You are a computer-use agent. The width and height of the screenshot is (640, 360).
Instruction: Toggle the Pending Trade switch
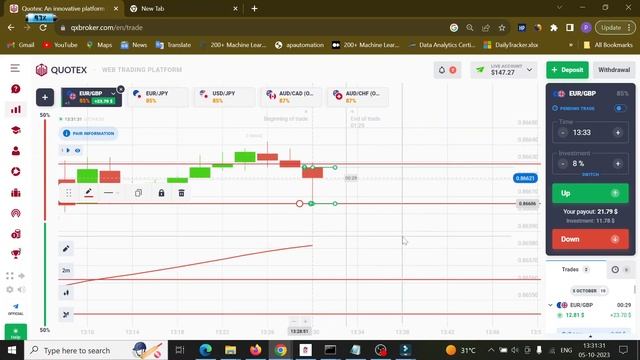pos(620,108)
